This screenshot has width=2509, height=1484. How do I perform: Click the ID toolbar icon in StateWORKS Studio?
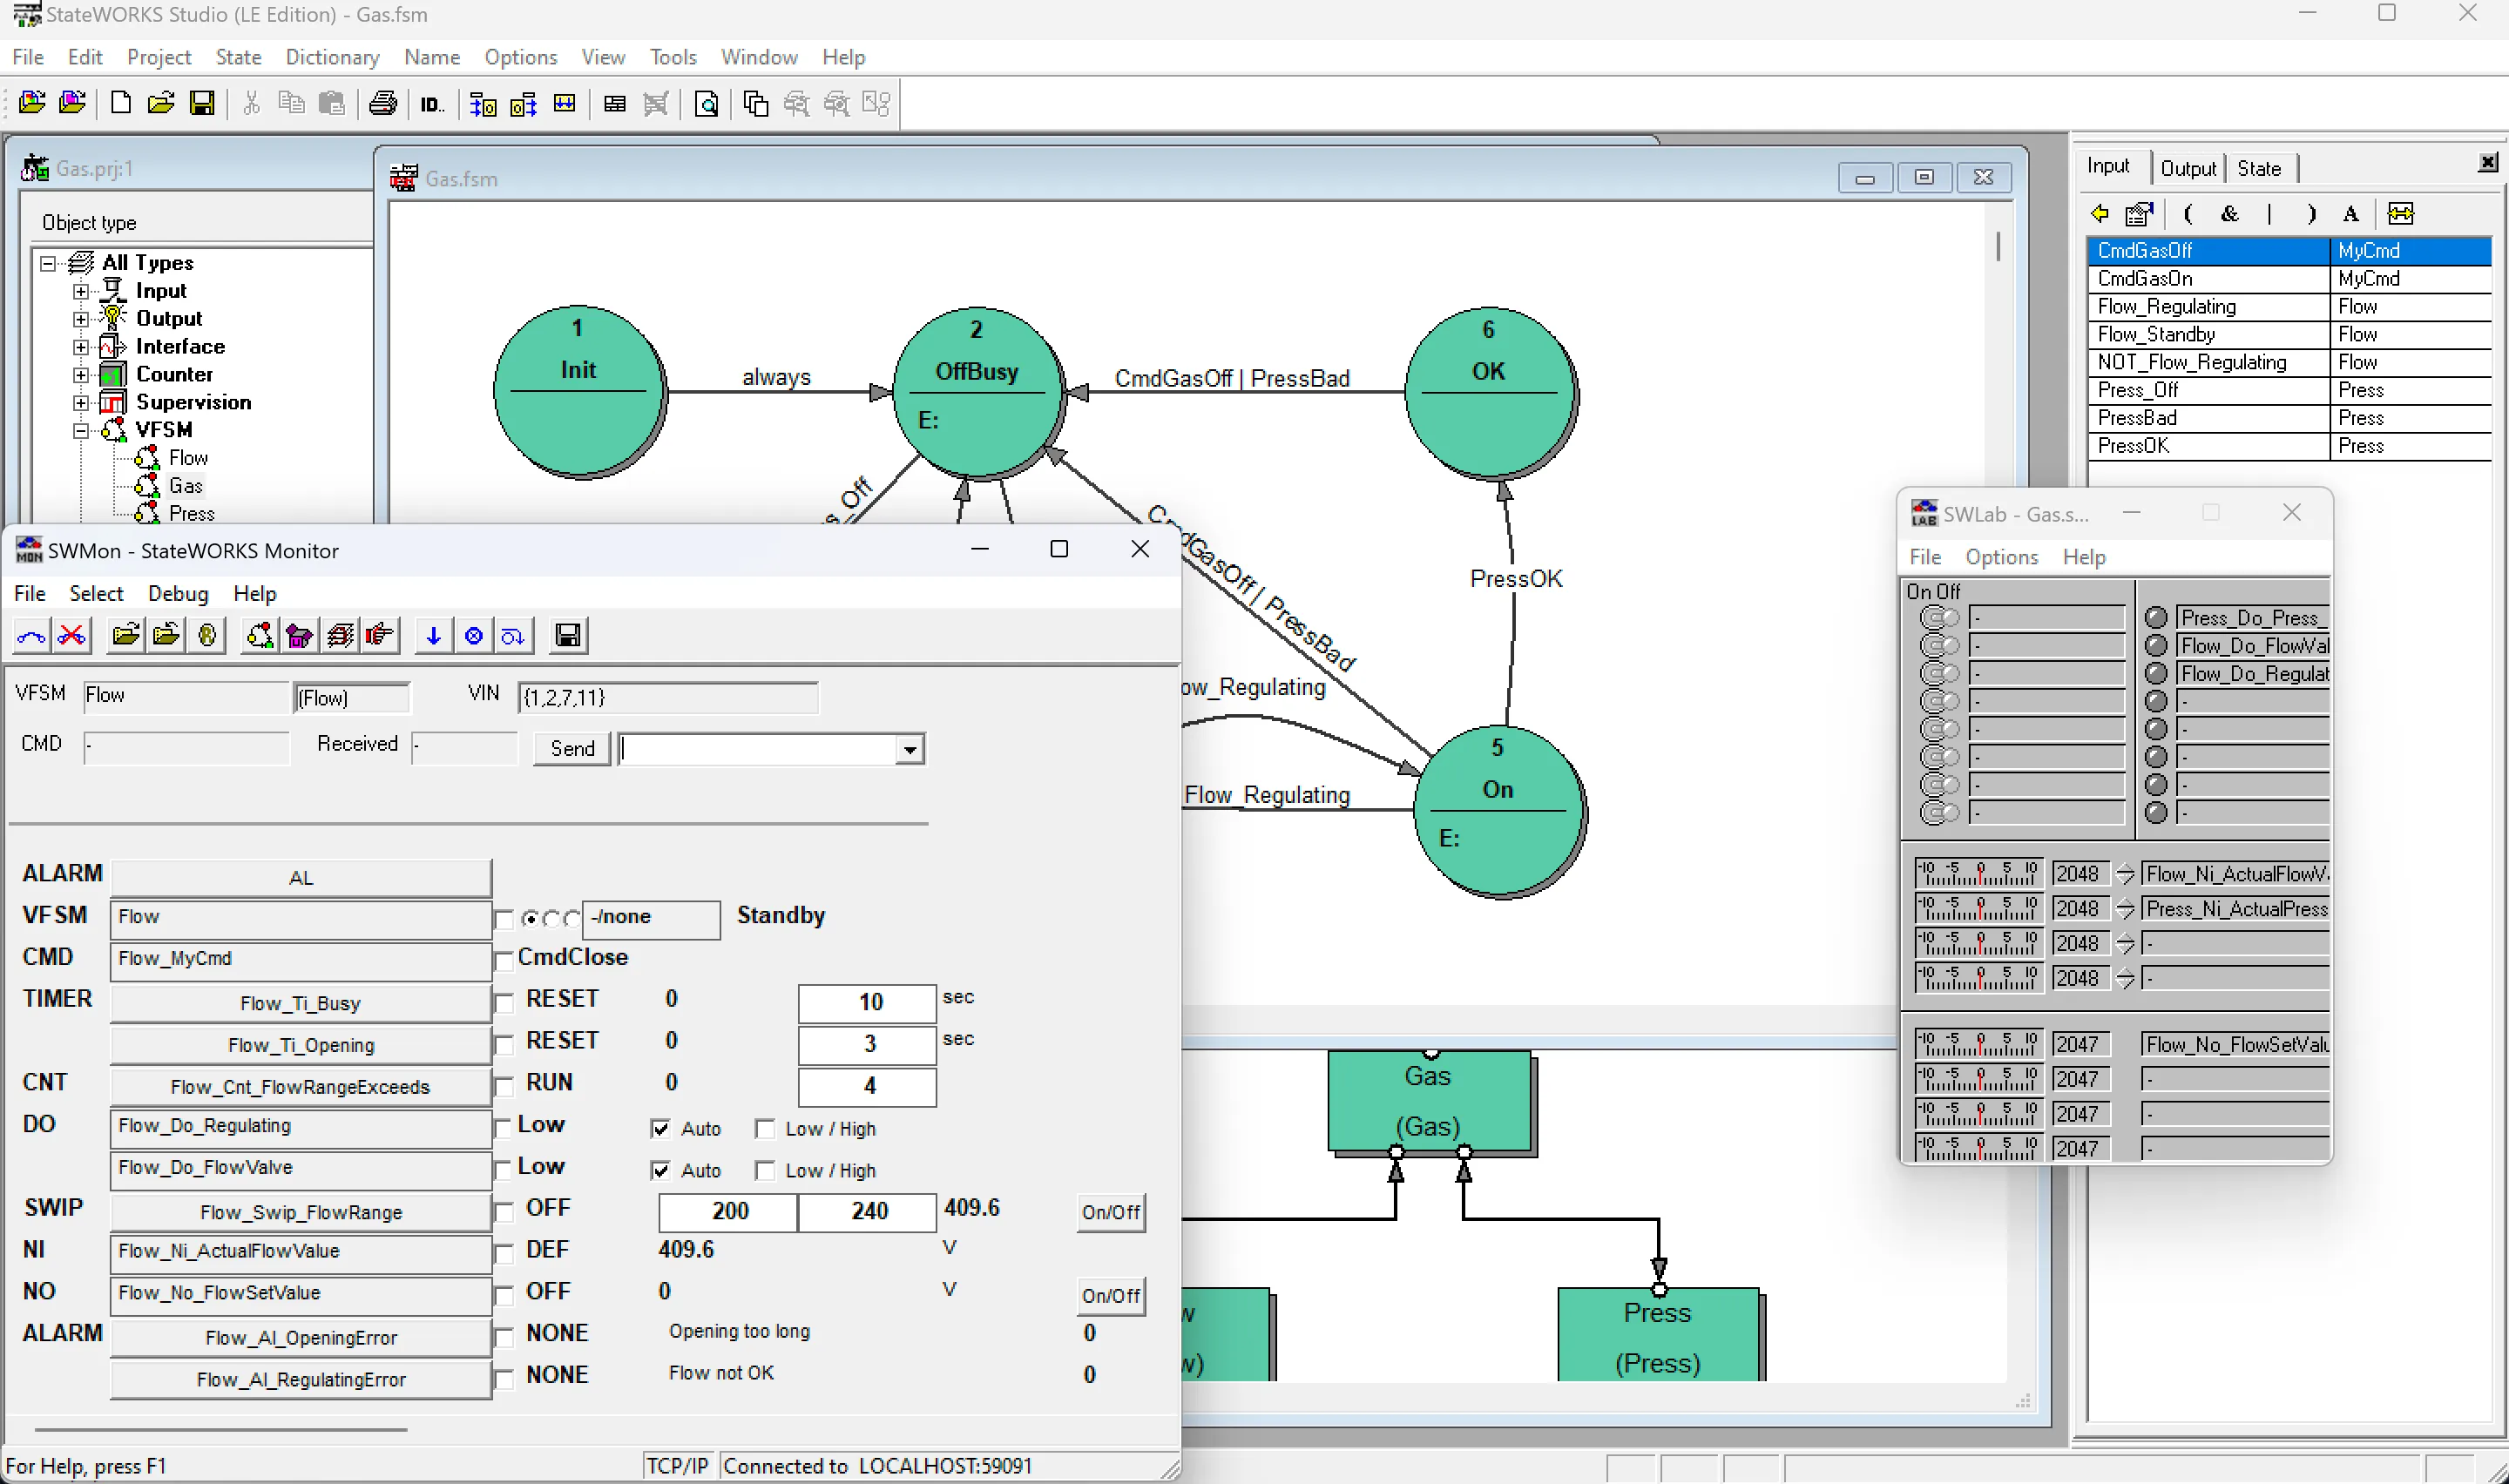[431, 103]
